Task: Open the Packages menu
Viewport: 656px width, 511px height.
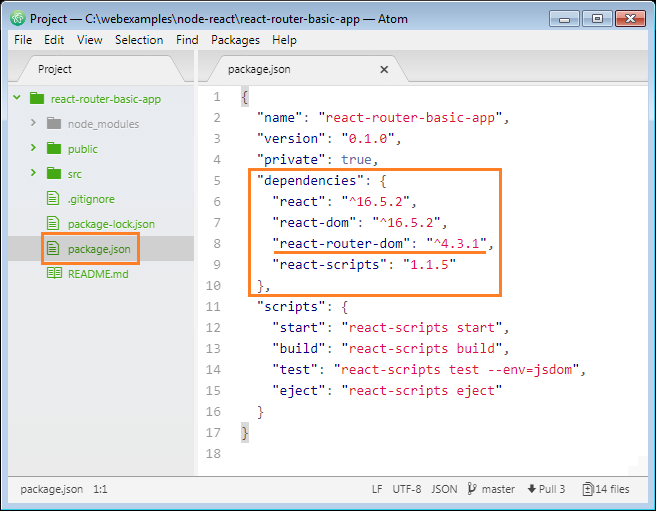Action: coord(235,40)
